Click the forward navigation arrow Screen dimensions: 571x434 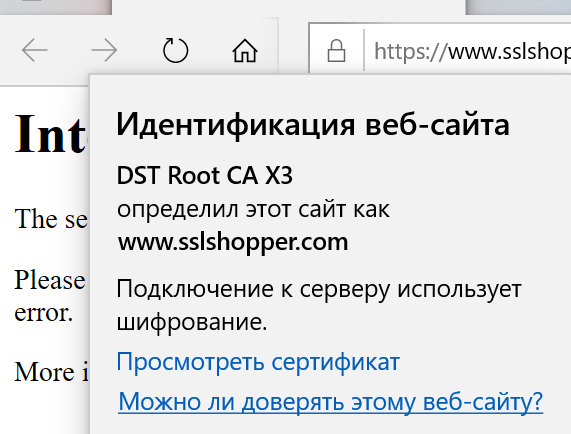tap(104, 50)
